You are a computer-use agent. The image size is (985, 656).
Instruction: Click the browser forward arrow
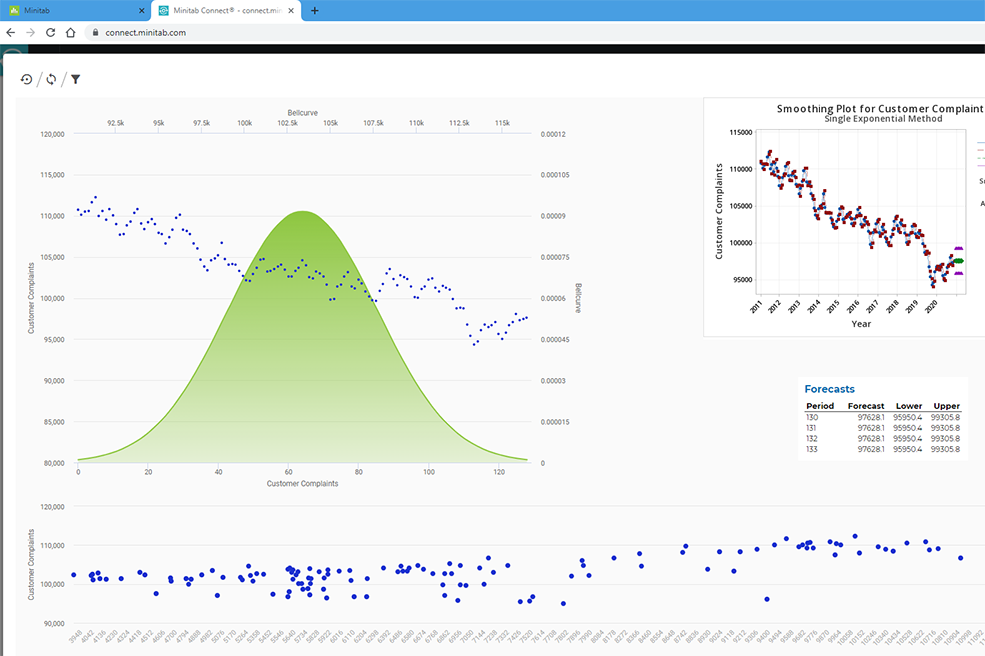(30, 32)
